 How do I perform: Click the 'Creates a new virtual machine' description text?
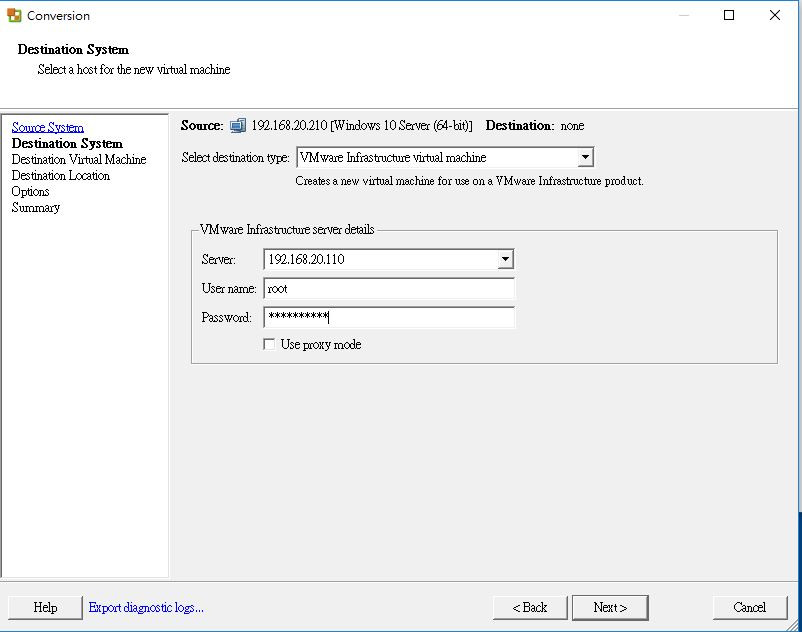click(470, 181)
